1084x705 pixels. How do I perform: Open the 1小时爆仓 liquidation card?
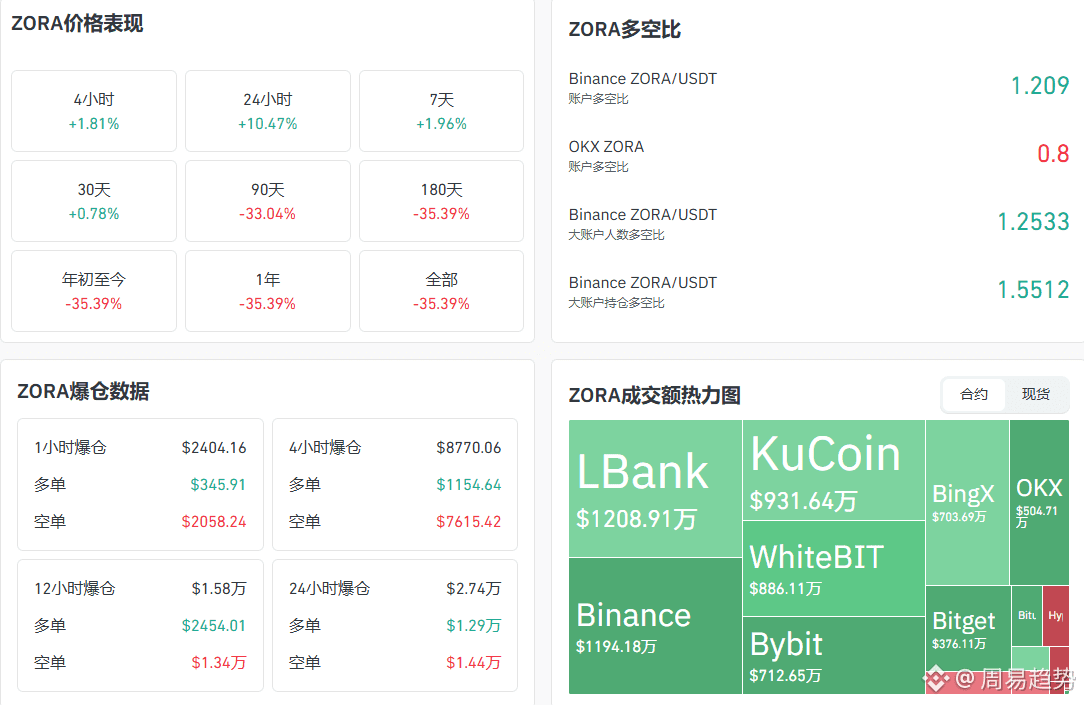[140, 485]
